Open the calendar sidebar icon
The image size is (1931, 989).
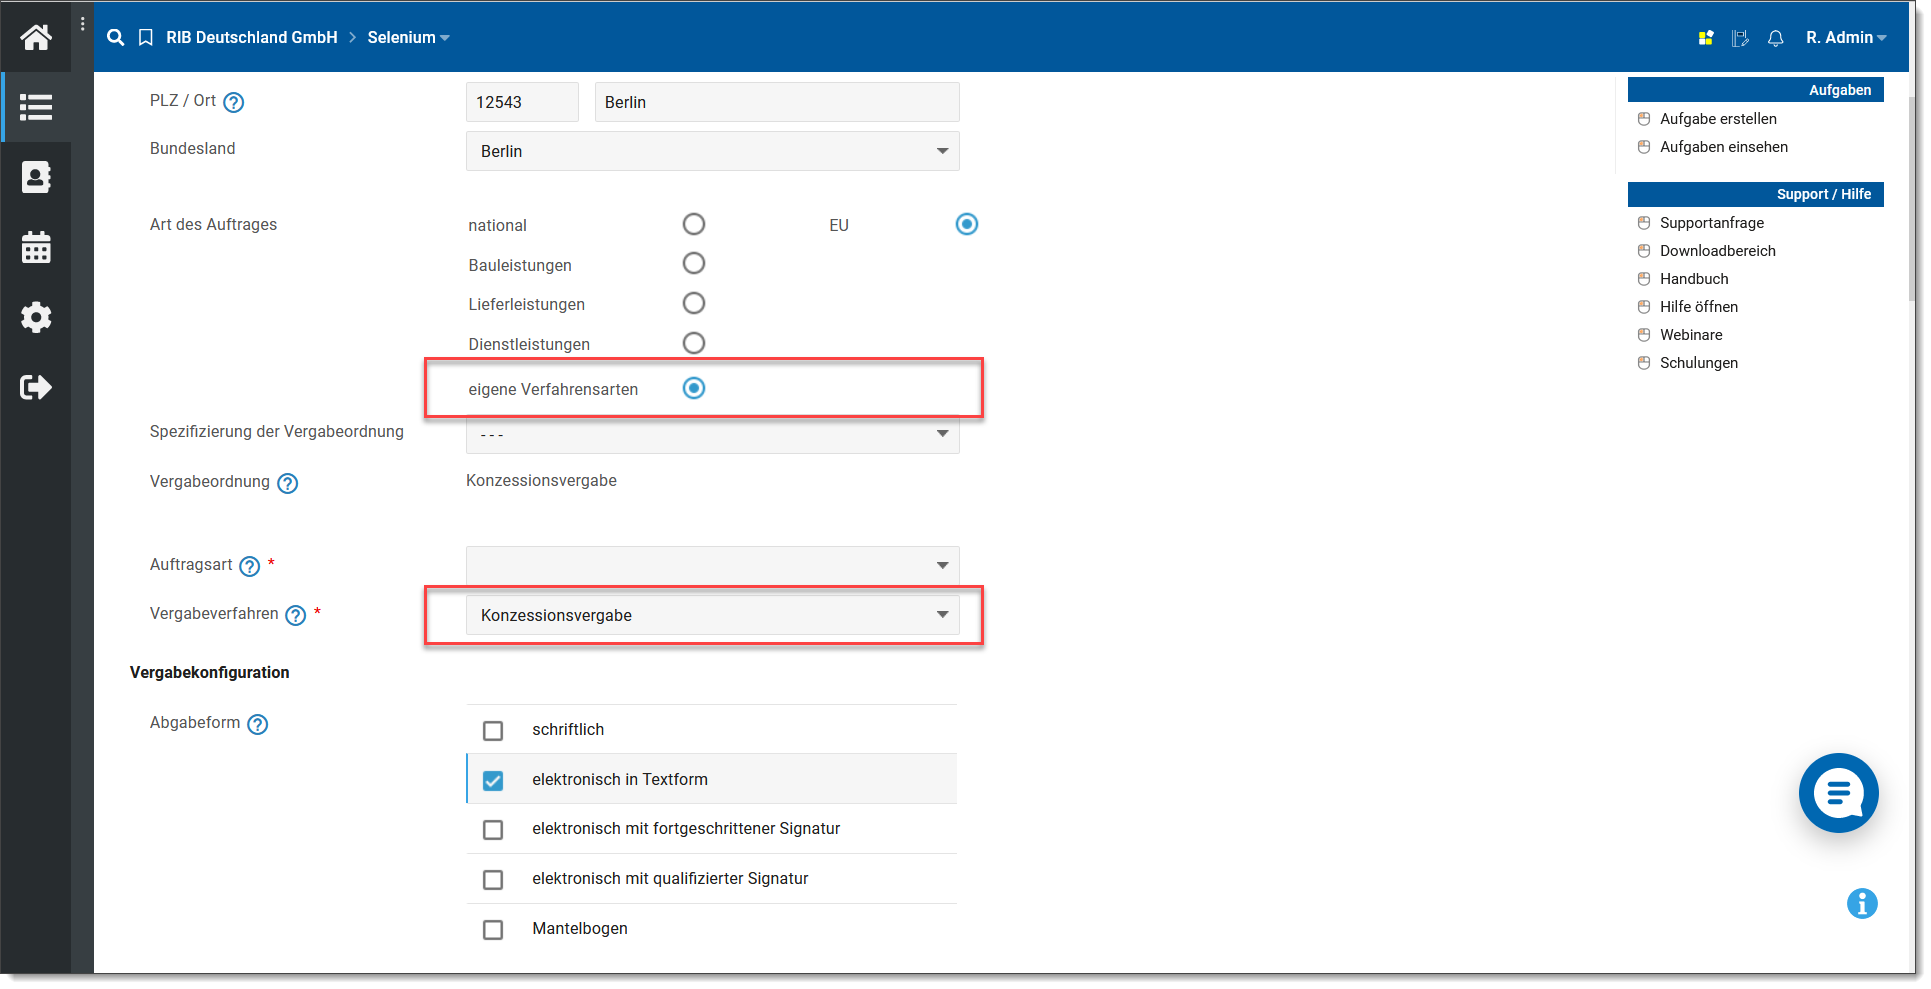36,247
